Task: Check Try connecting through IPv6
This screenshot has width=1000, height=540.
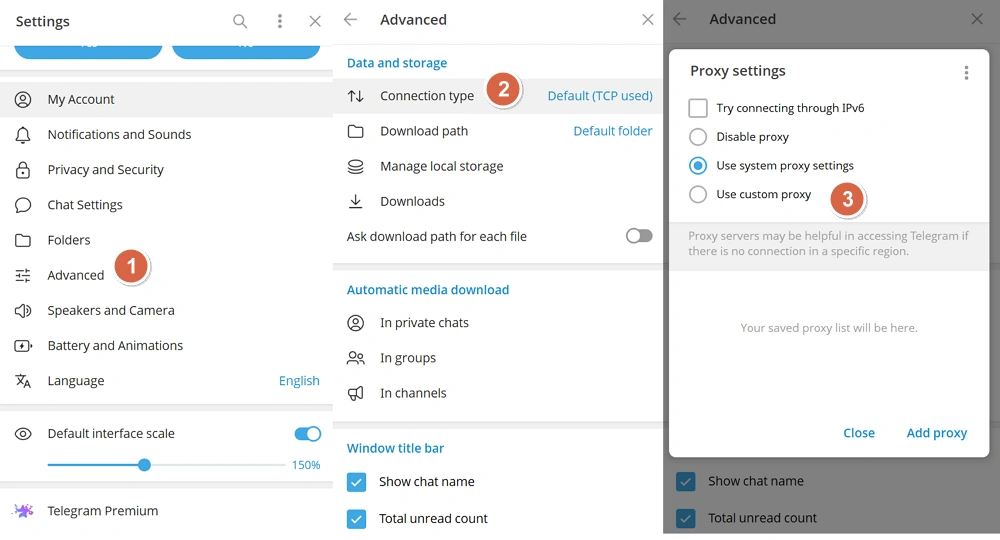Action: point(698,108)
